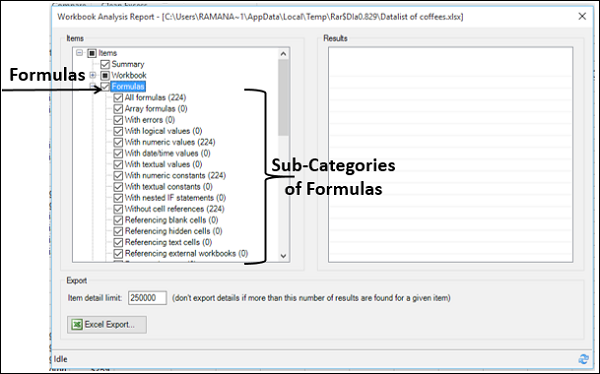Screen dimensions: 600x374
Task: Uncheck the Summary checkbox
Action: (105, 64)
